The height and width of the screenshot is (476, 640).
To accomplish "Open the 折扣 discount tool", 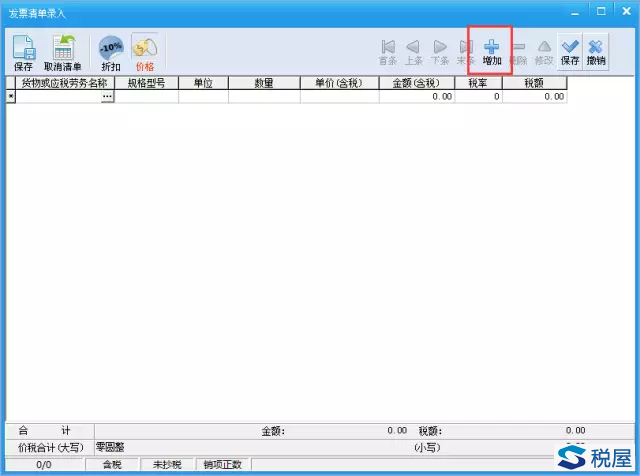I will click(x=111, y=52).
